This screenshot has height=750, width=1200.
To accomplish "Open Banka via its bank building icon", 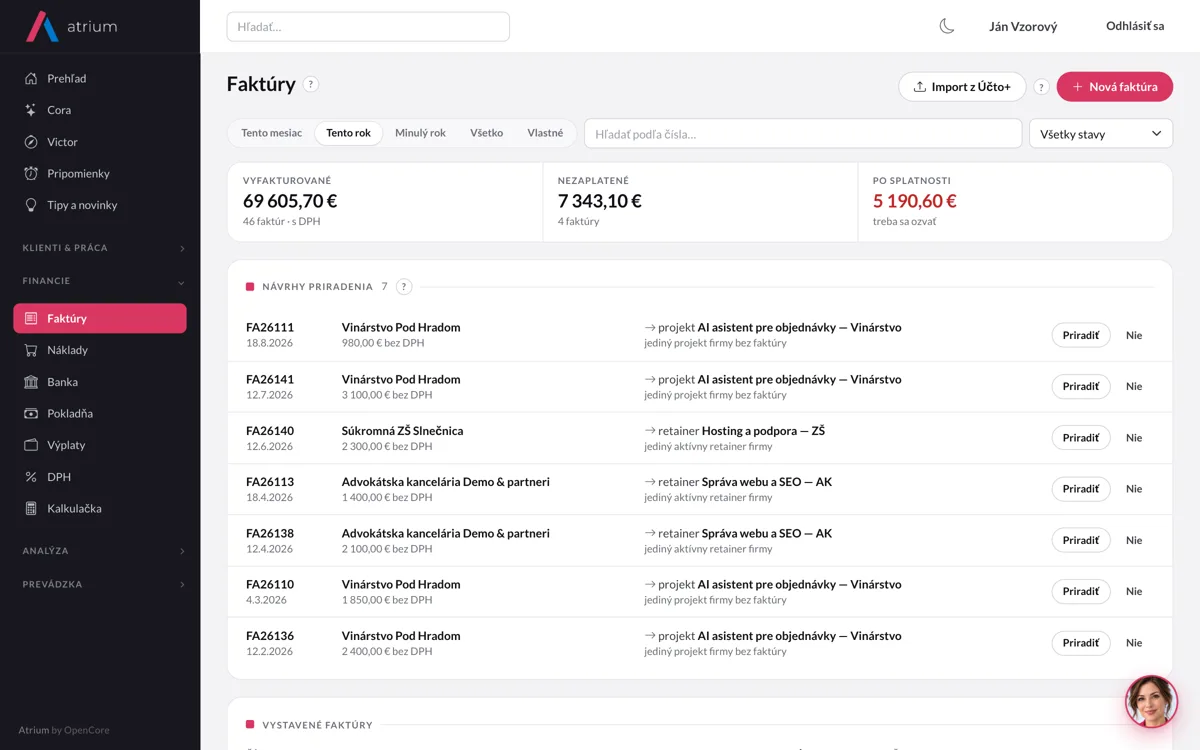I will (31, 382).
